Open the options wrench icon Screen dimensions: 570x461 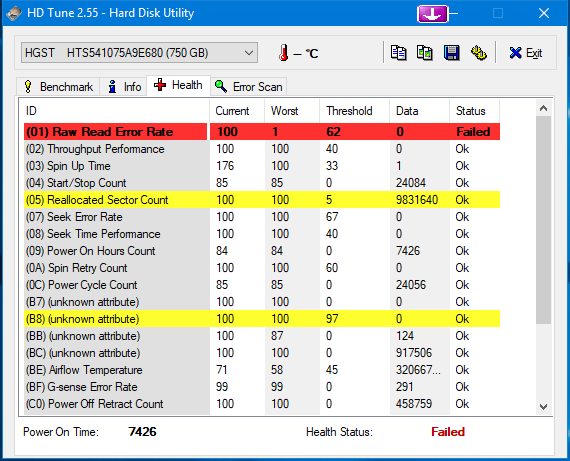[478, 53]
